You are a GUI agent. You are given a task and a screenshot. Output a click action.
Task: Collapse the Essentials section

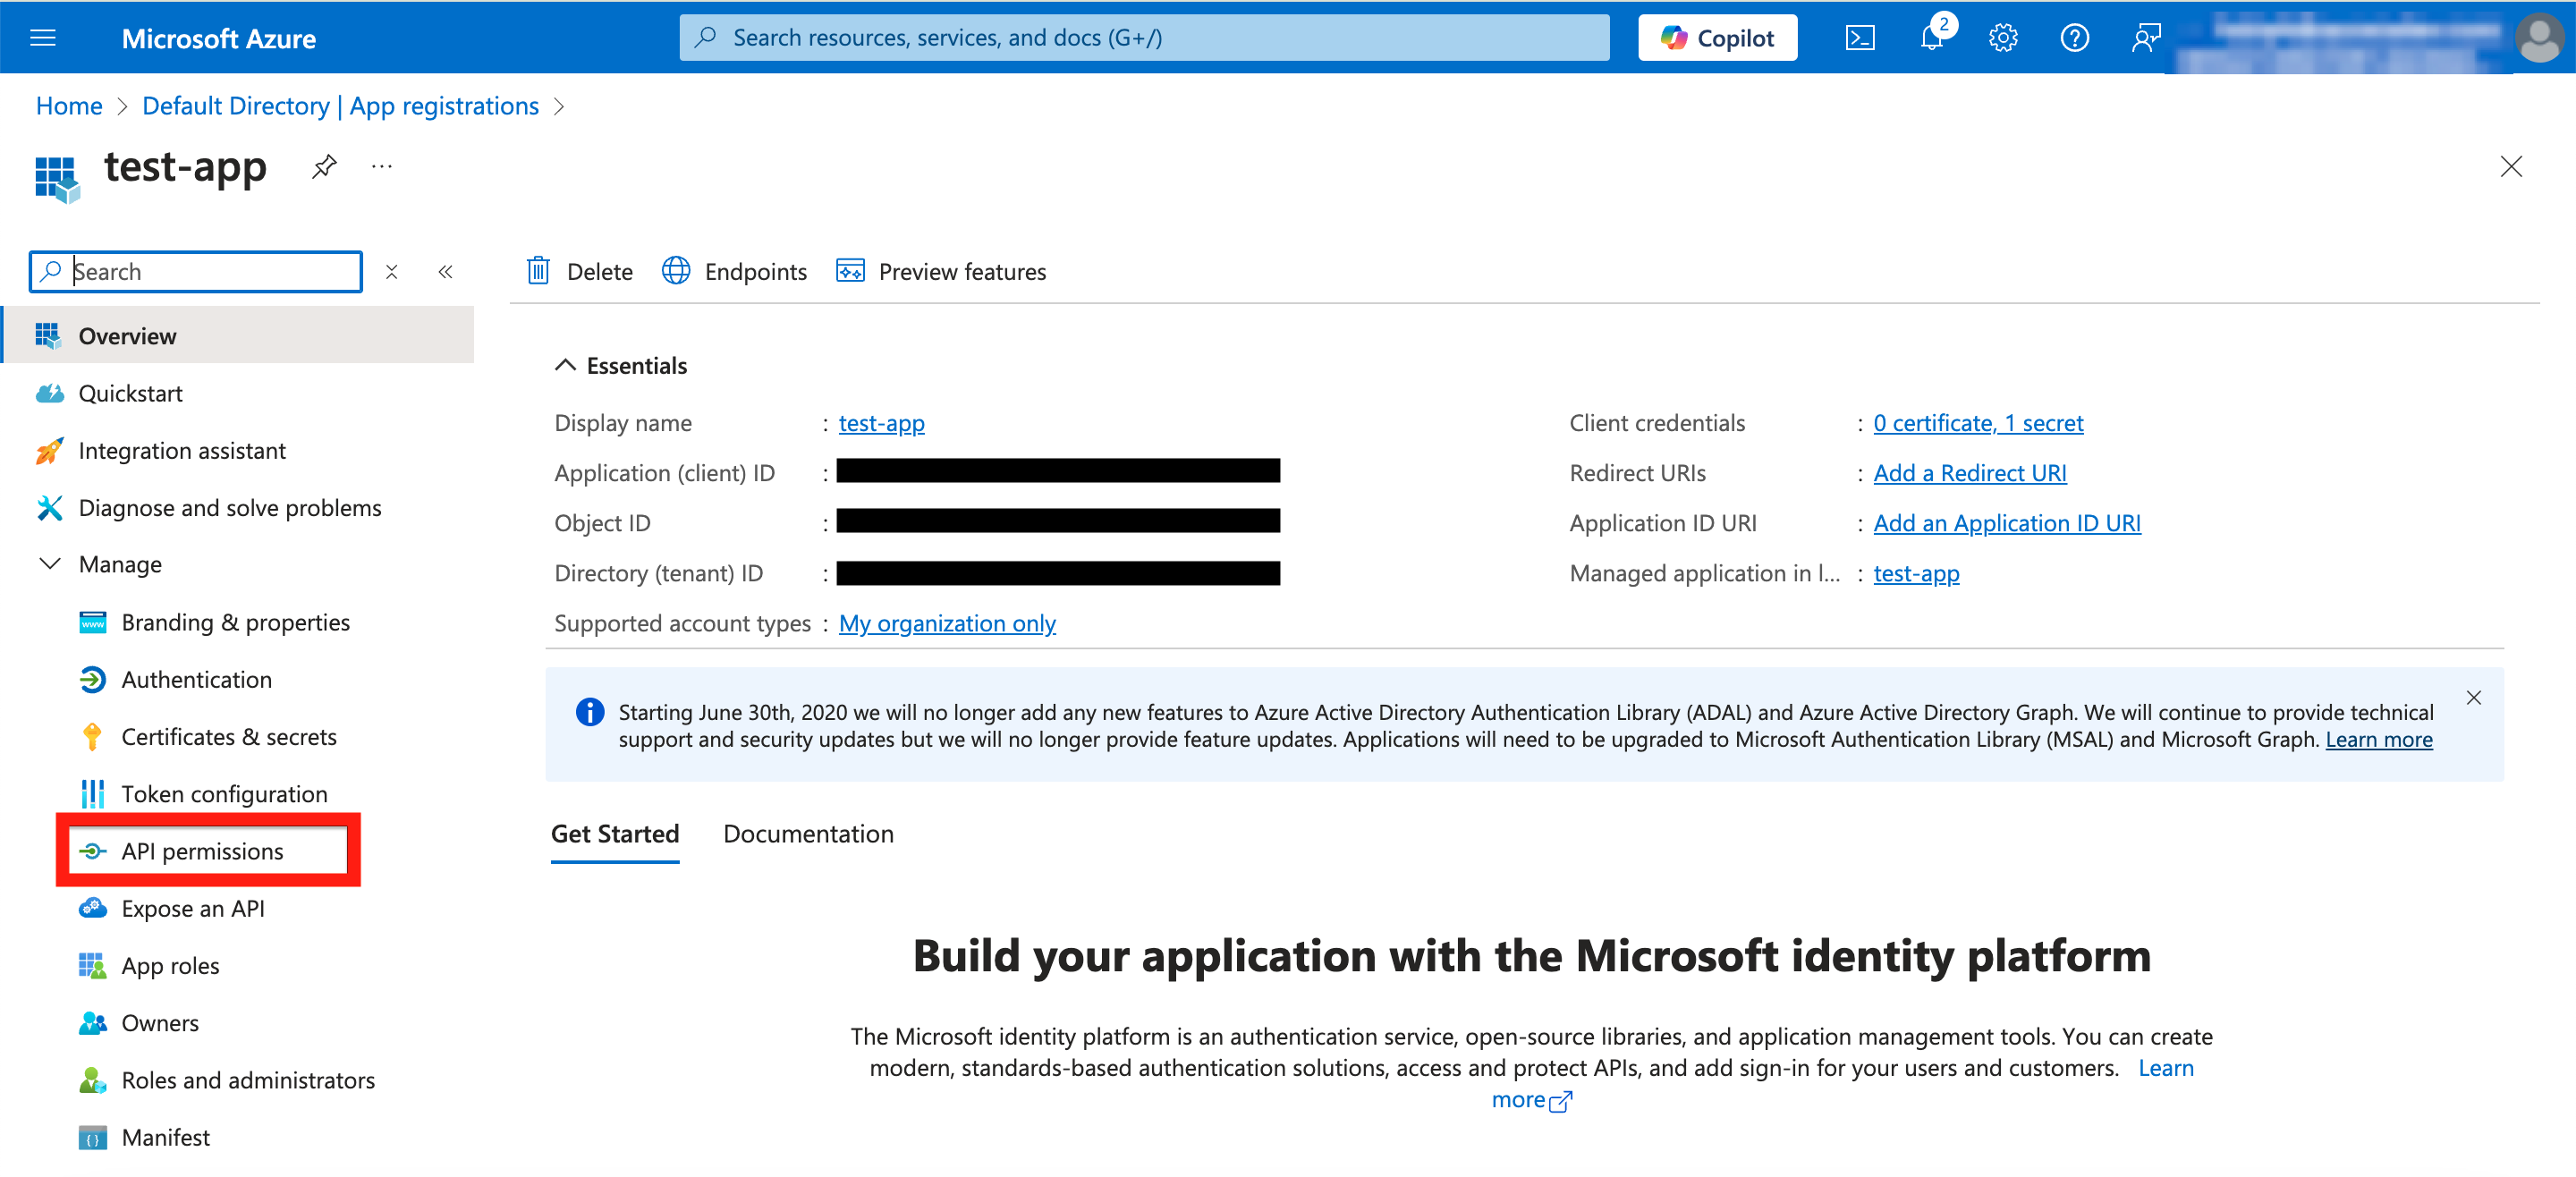pos(565,365)
